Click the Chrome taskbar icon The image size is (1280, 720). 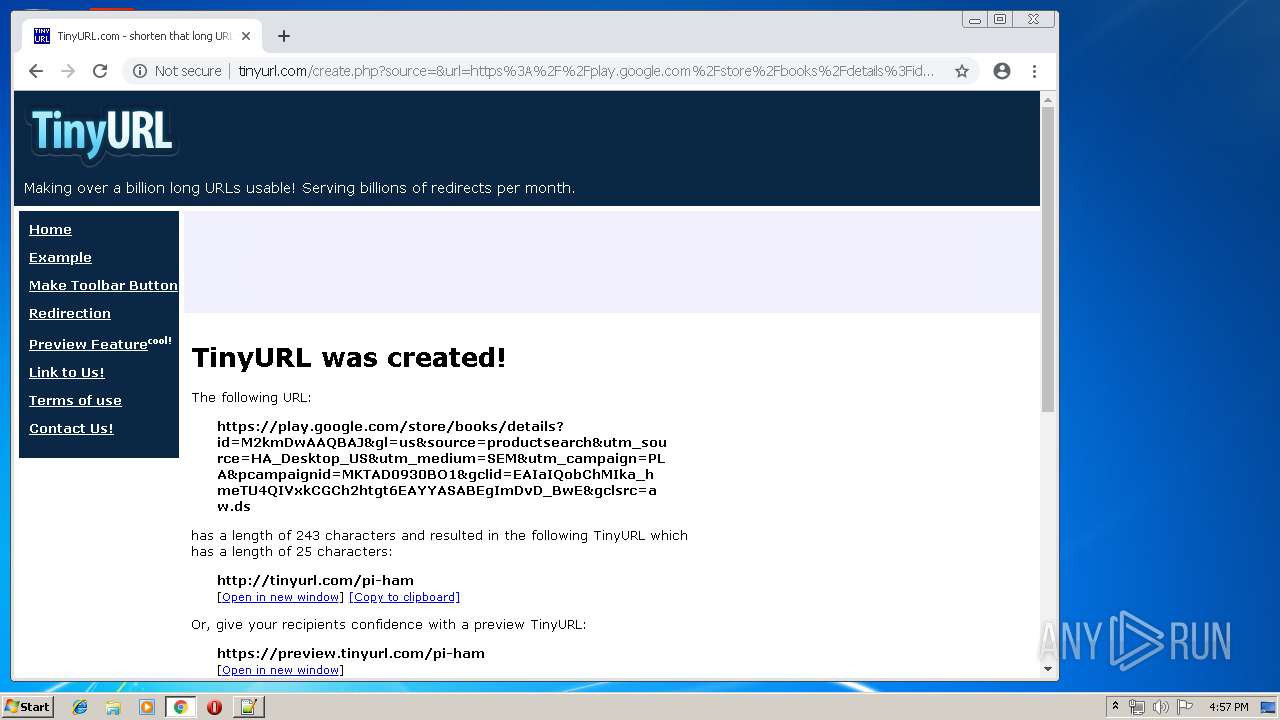(x=181, y=707)
